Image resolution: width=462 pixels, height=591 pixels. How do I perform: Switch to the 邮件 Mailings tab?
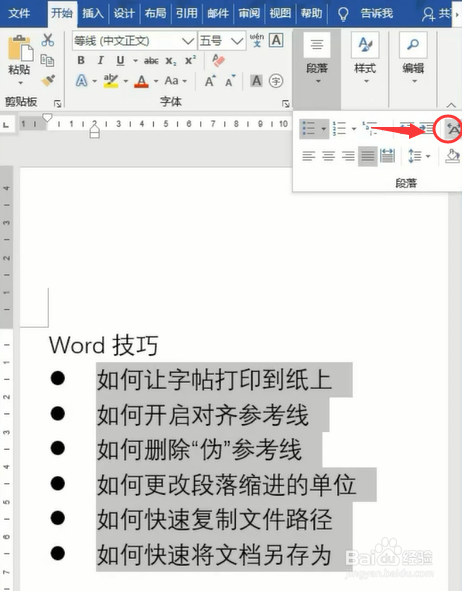(x=218, y=14)
